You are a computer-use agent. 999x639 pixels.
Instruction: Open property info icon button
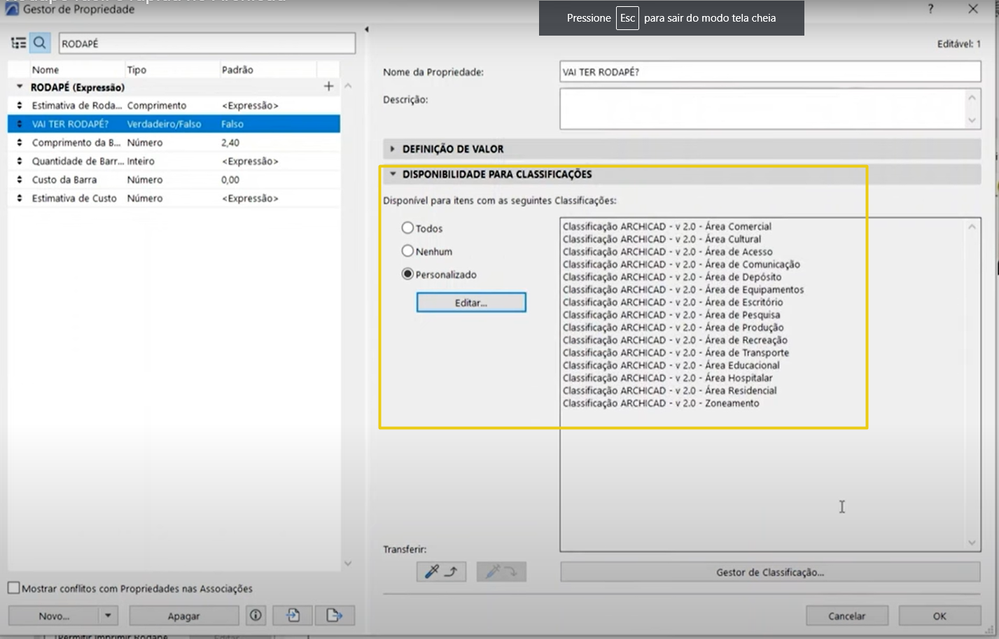pyautogui.click(x=255, y=615)
